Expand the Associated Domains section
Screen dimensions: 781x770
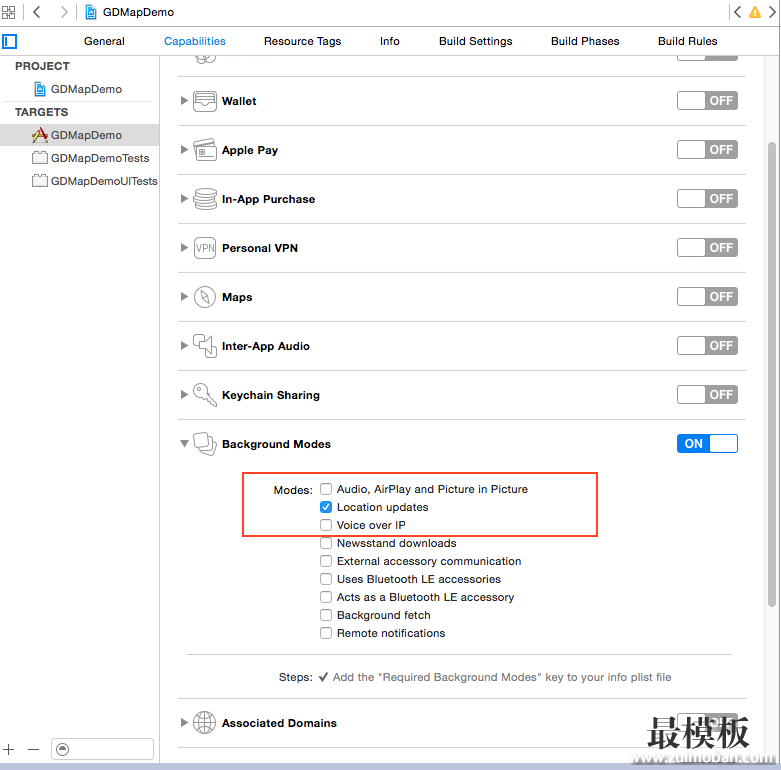[184, 722]
